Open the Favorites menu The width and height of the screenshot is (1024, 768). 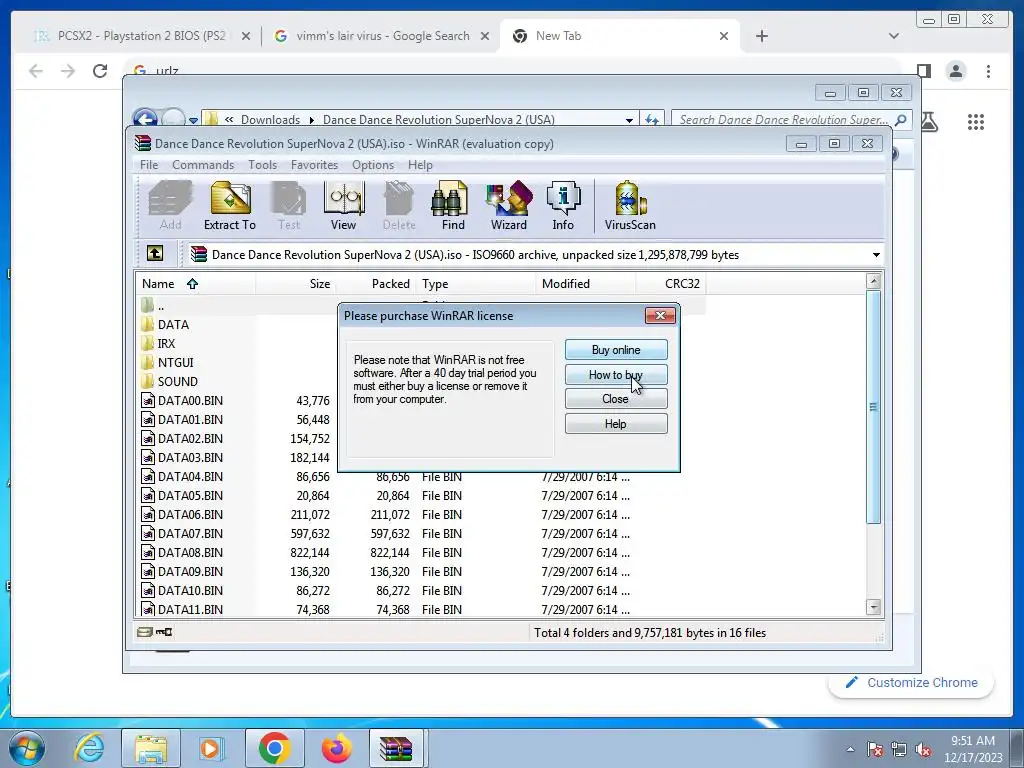pyautogui.click(x=314, y=165)
